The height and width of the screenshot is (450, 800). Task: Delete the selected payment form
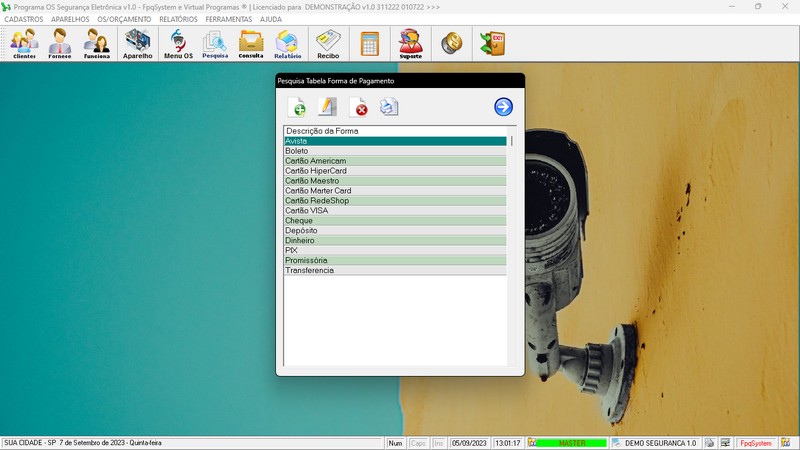[x=358, y=107]
